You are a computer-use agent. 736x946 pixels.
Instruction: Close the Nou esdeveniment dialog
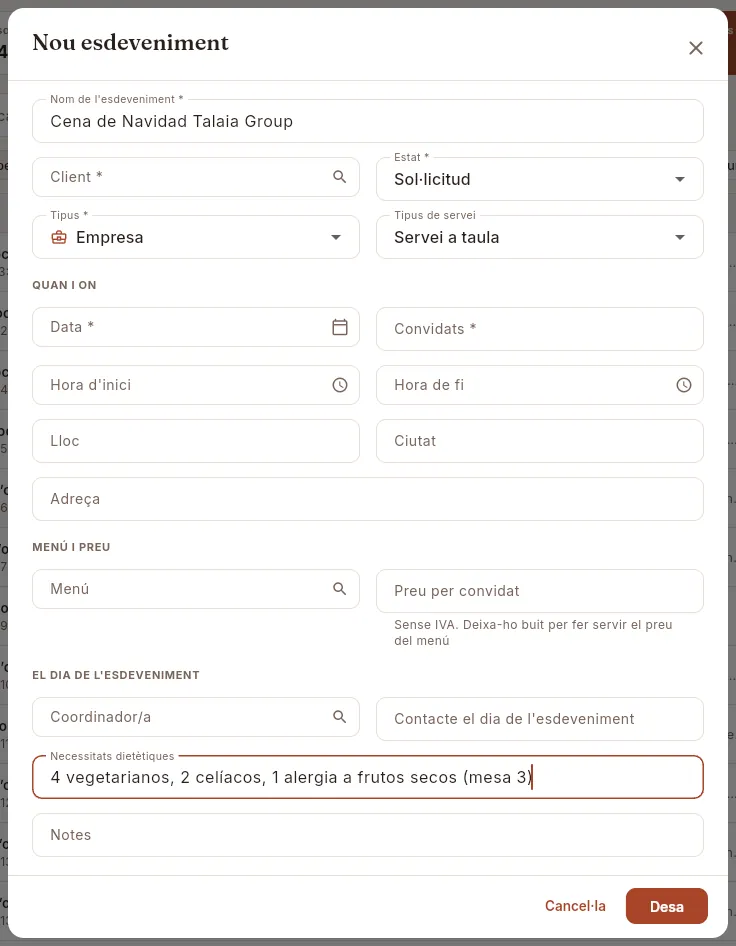tap(696, 48)
